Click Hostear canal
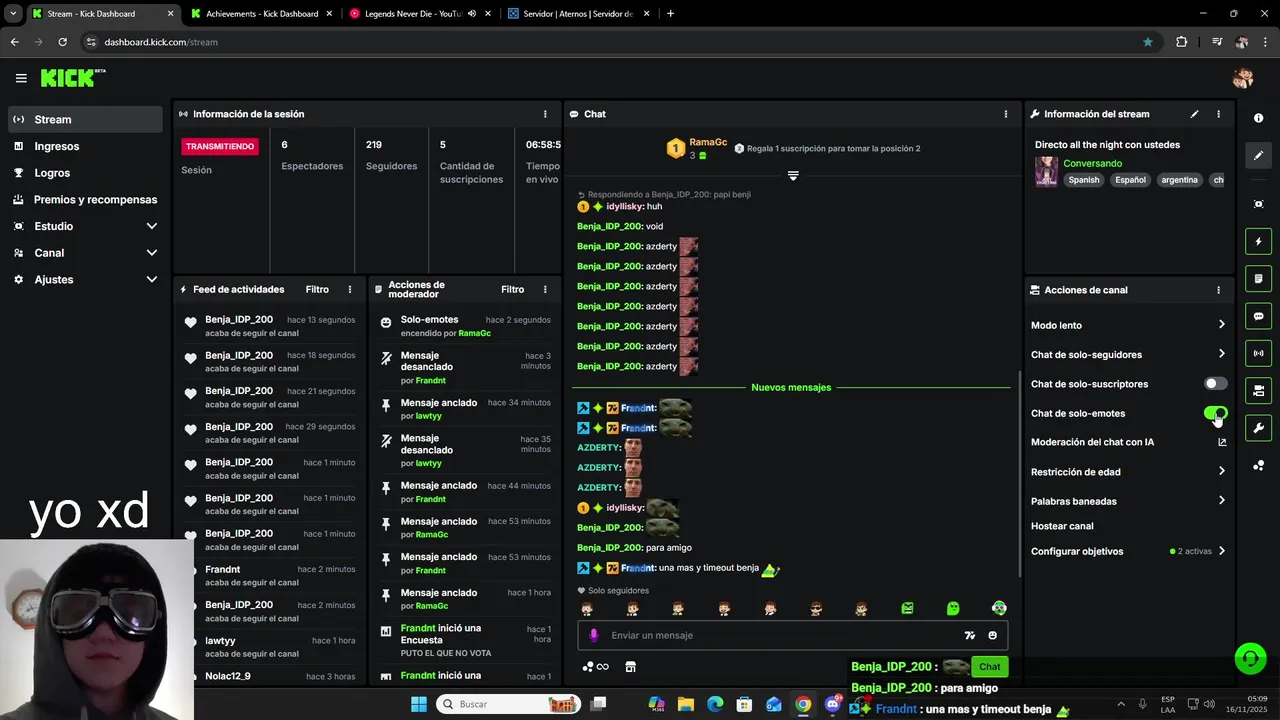The height and width of the screenshot is (720, 1280). [x=1062, y=526]
